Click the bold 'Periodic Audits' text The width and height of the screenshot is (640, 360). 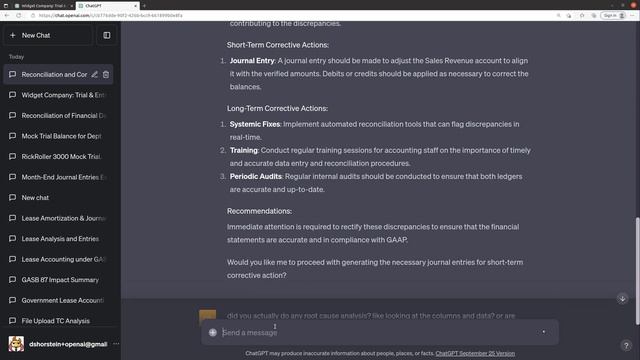[x=256, y=176]
